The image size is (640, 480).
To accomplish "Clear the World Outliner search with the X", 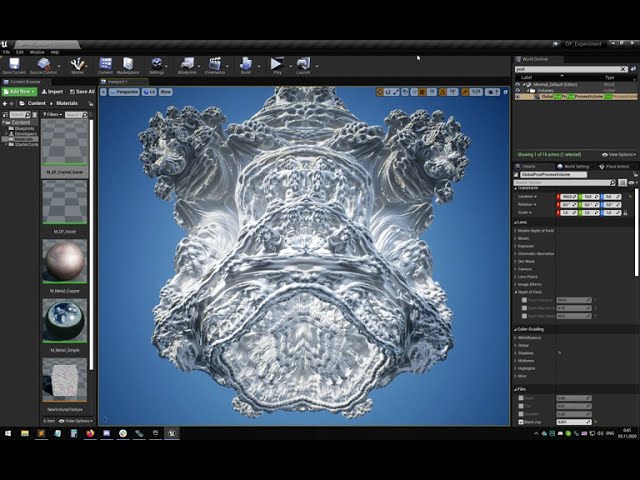I will (623, 69).
